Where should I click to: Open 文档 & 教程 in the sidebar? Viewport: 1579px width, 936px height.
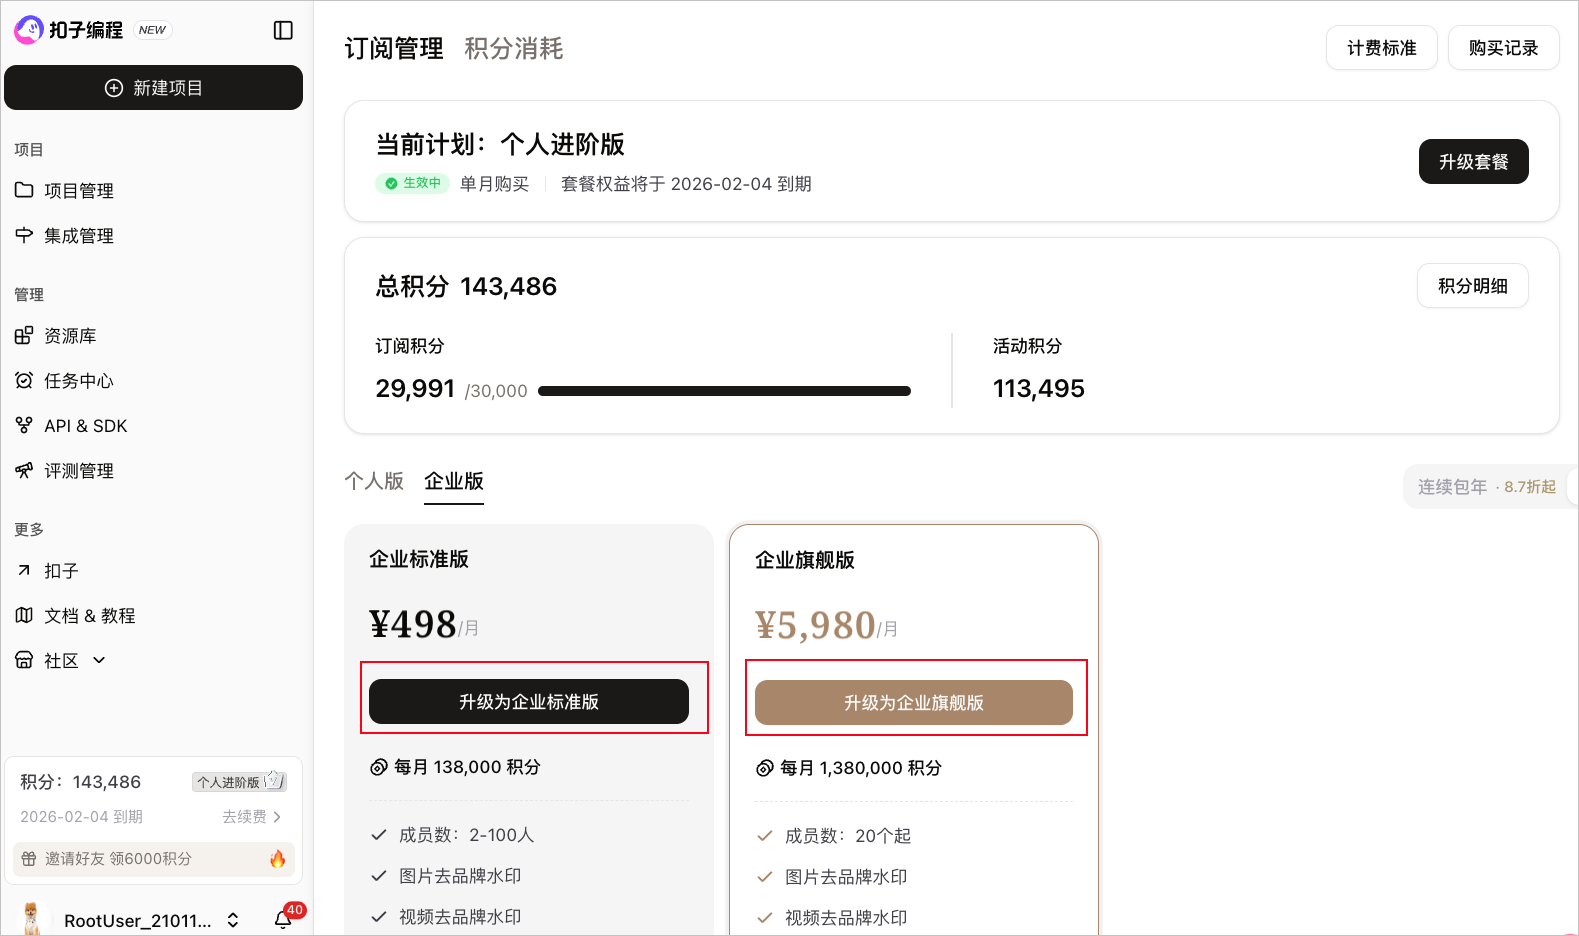[x=89, y=616]
